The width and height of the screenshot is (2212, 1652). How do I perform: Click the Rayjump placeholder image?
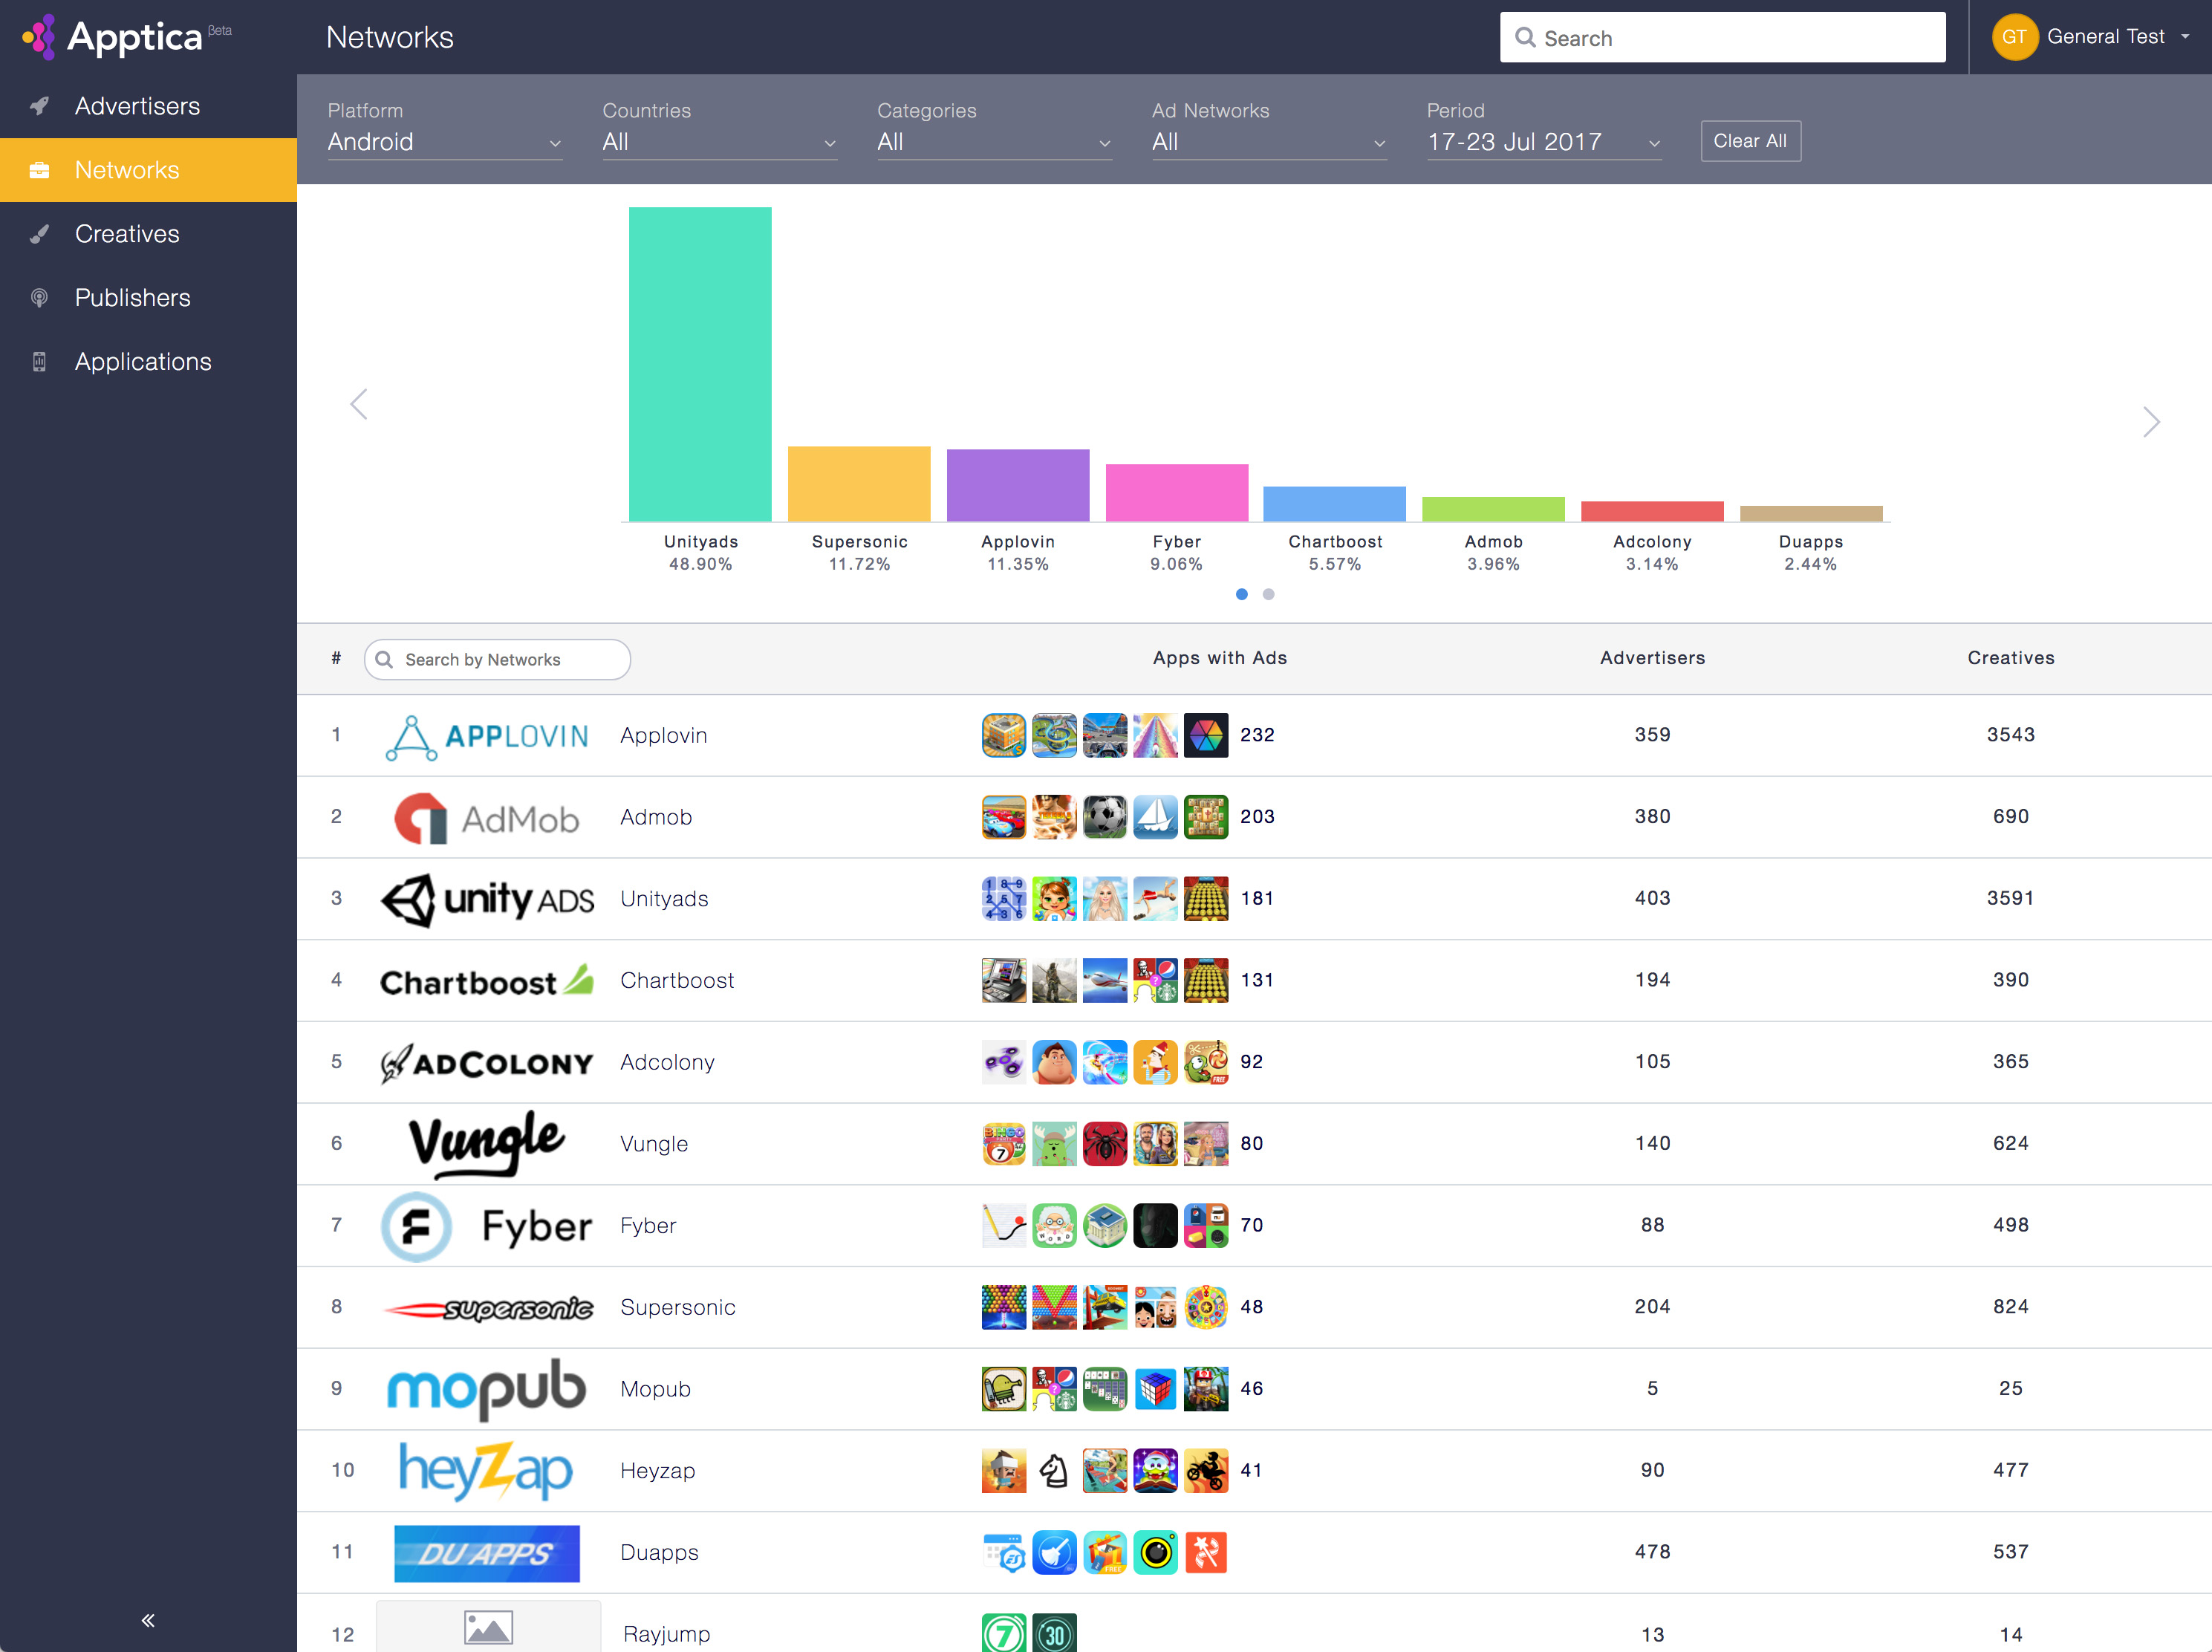[488, 1627]
